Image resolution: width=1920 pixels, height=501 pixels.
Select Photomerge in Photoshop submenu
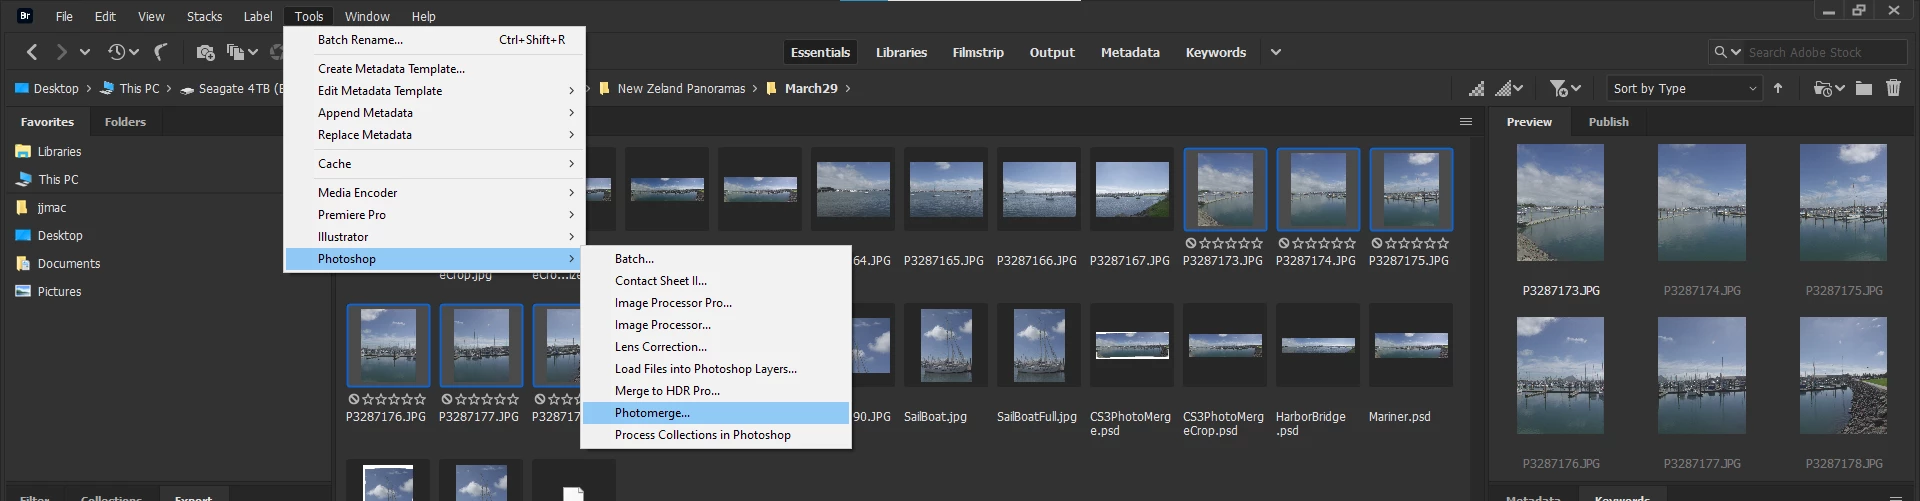tap(716, 413)
